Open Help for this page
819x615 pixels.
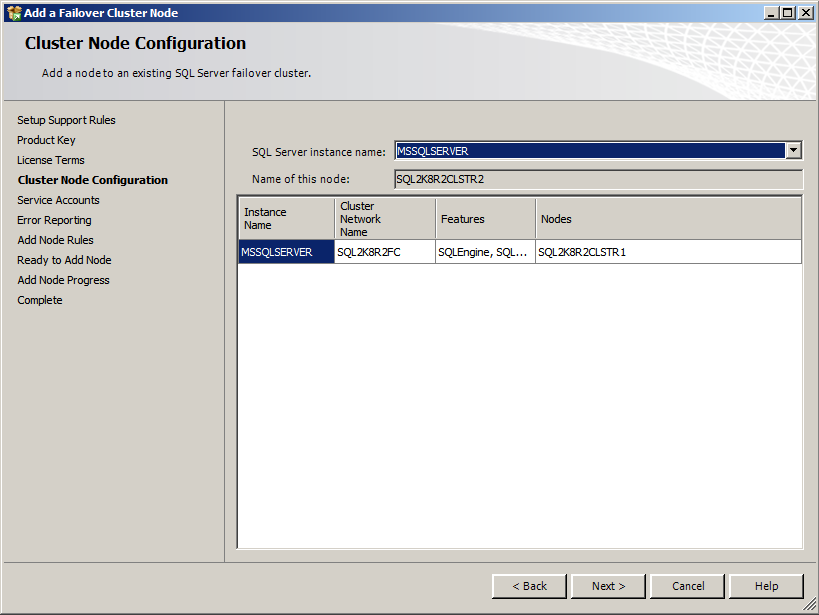pos(766,586)
